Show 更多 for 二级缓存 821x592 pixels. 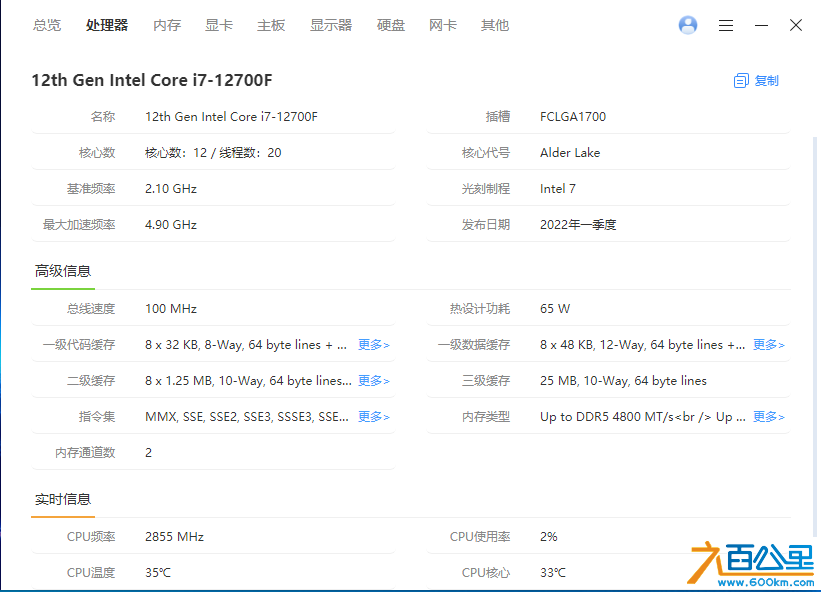[x=373, y=381]
